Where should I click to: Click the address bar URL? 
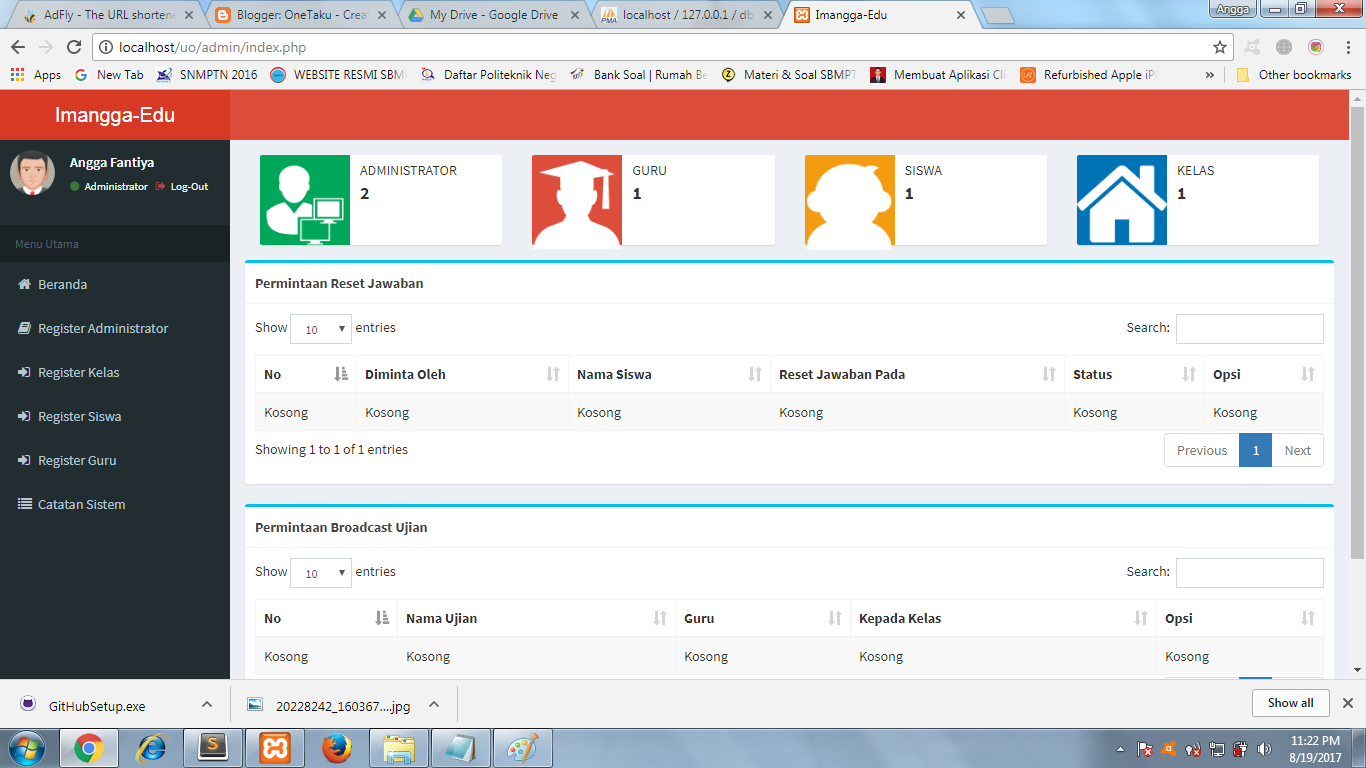213,47
